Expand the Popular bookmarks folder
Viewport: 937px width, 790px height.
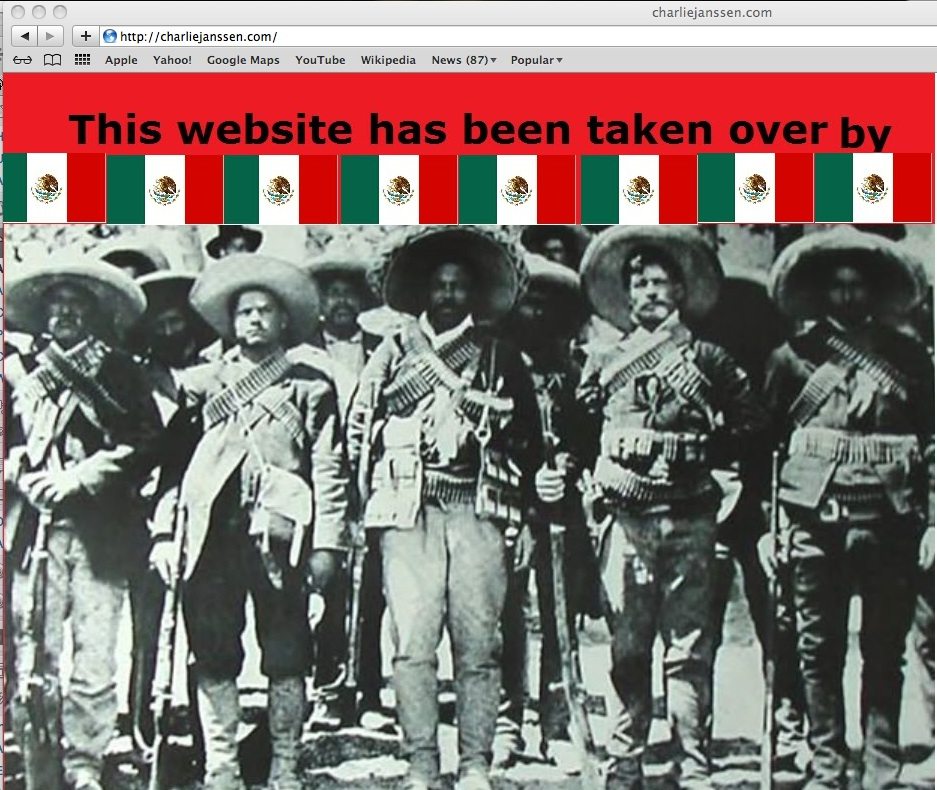[x=537, y=60]
